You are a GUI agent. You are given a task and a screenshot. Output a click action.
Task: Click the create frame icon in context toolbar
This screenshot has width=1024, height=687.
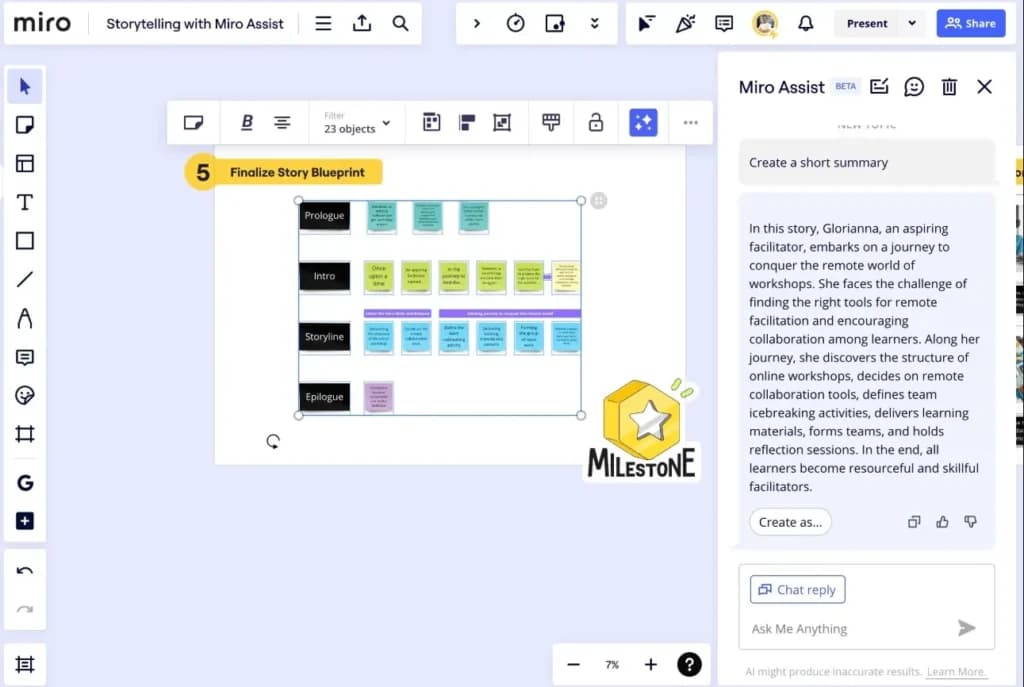tap(502, 122)
